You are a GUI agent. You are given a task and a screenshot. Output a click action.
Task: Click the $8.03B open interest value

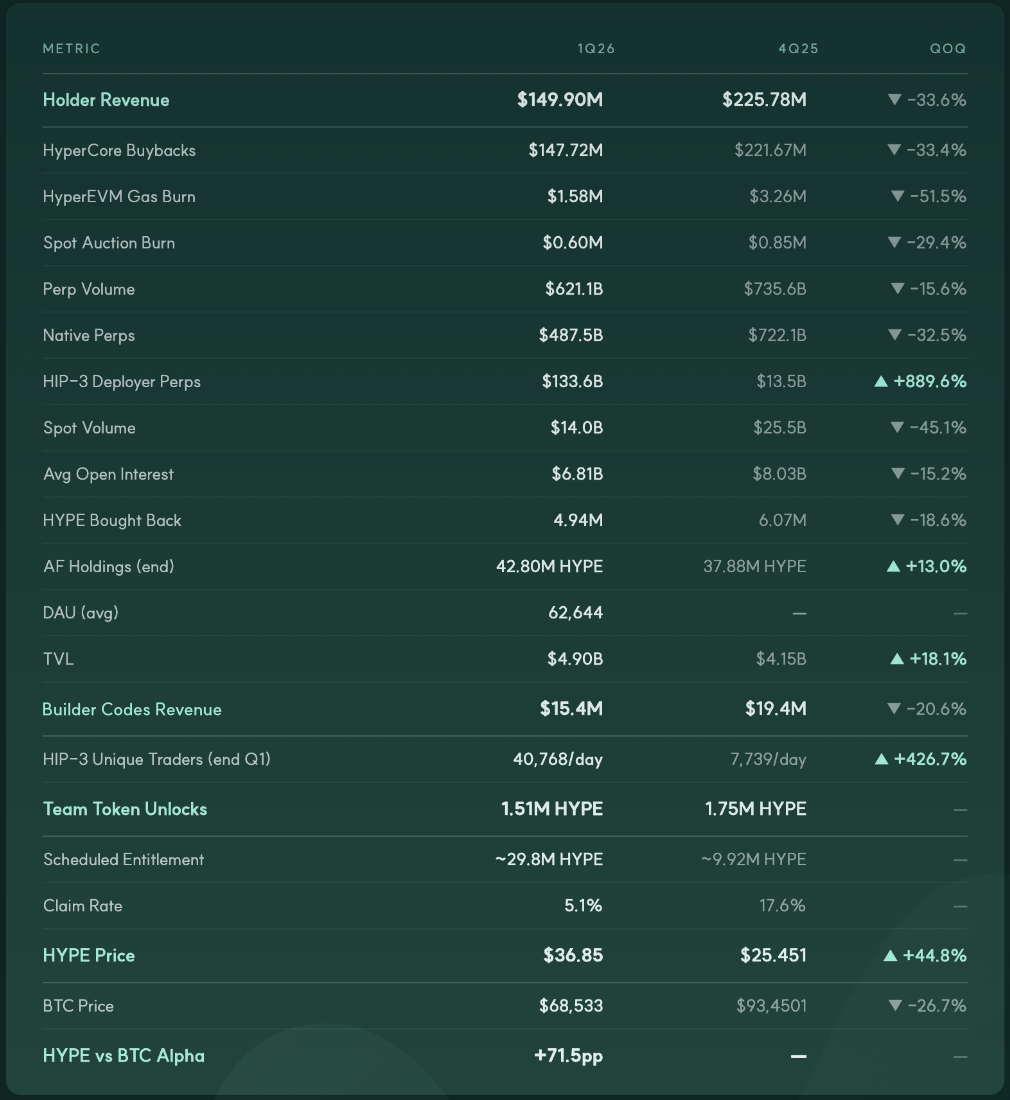click(779, 474)
